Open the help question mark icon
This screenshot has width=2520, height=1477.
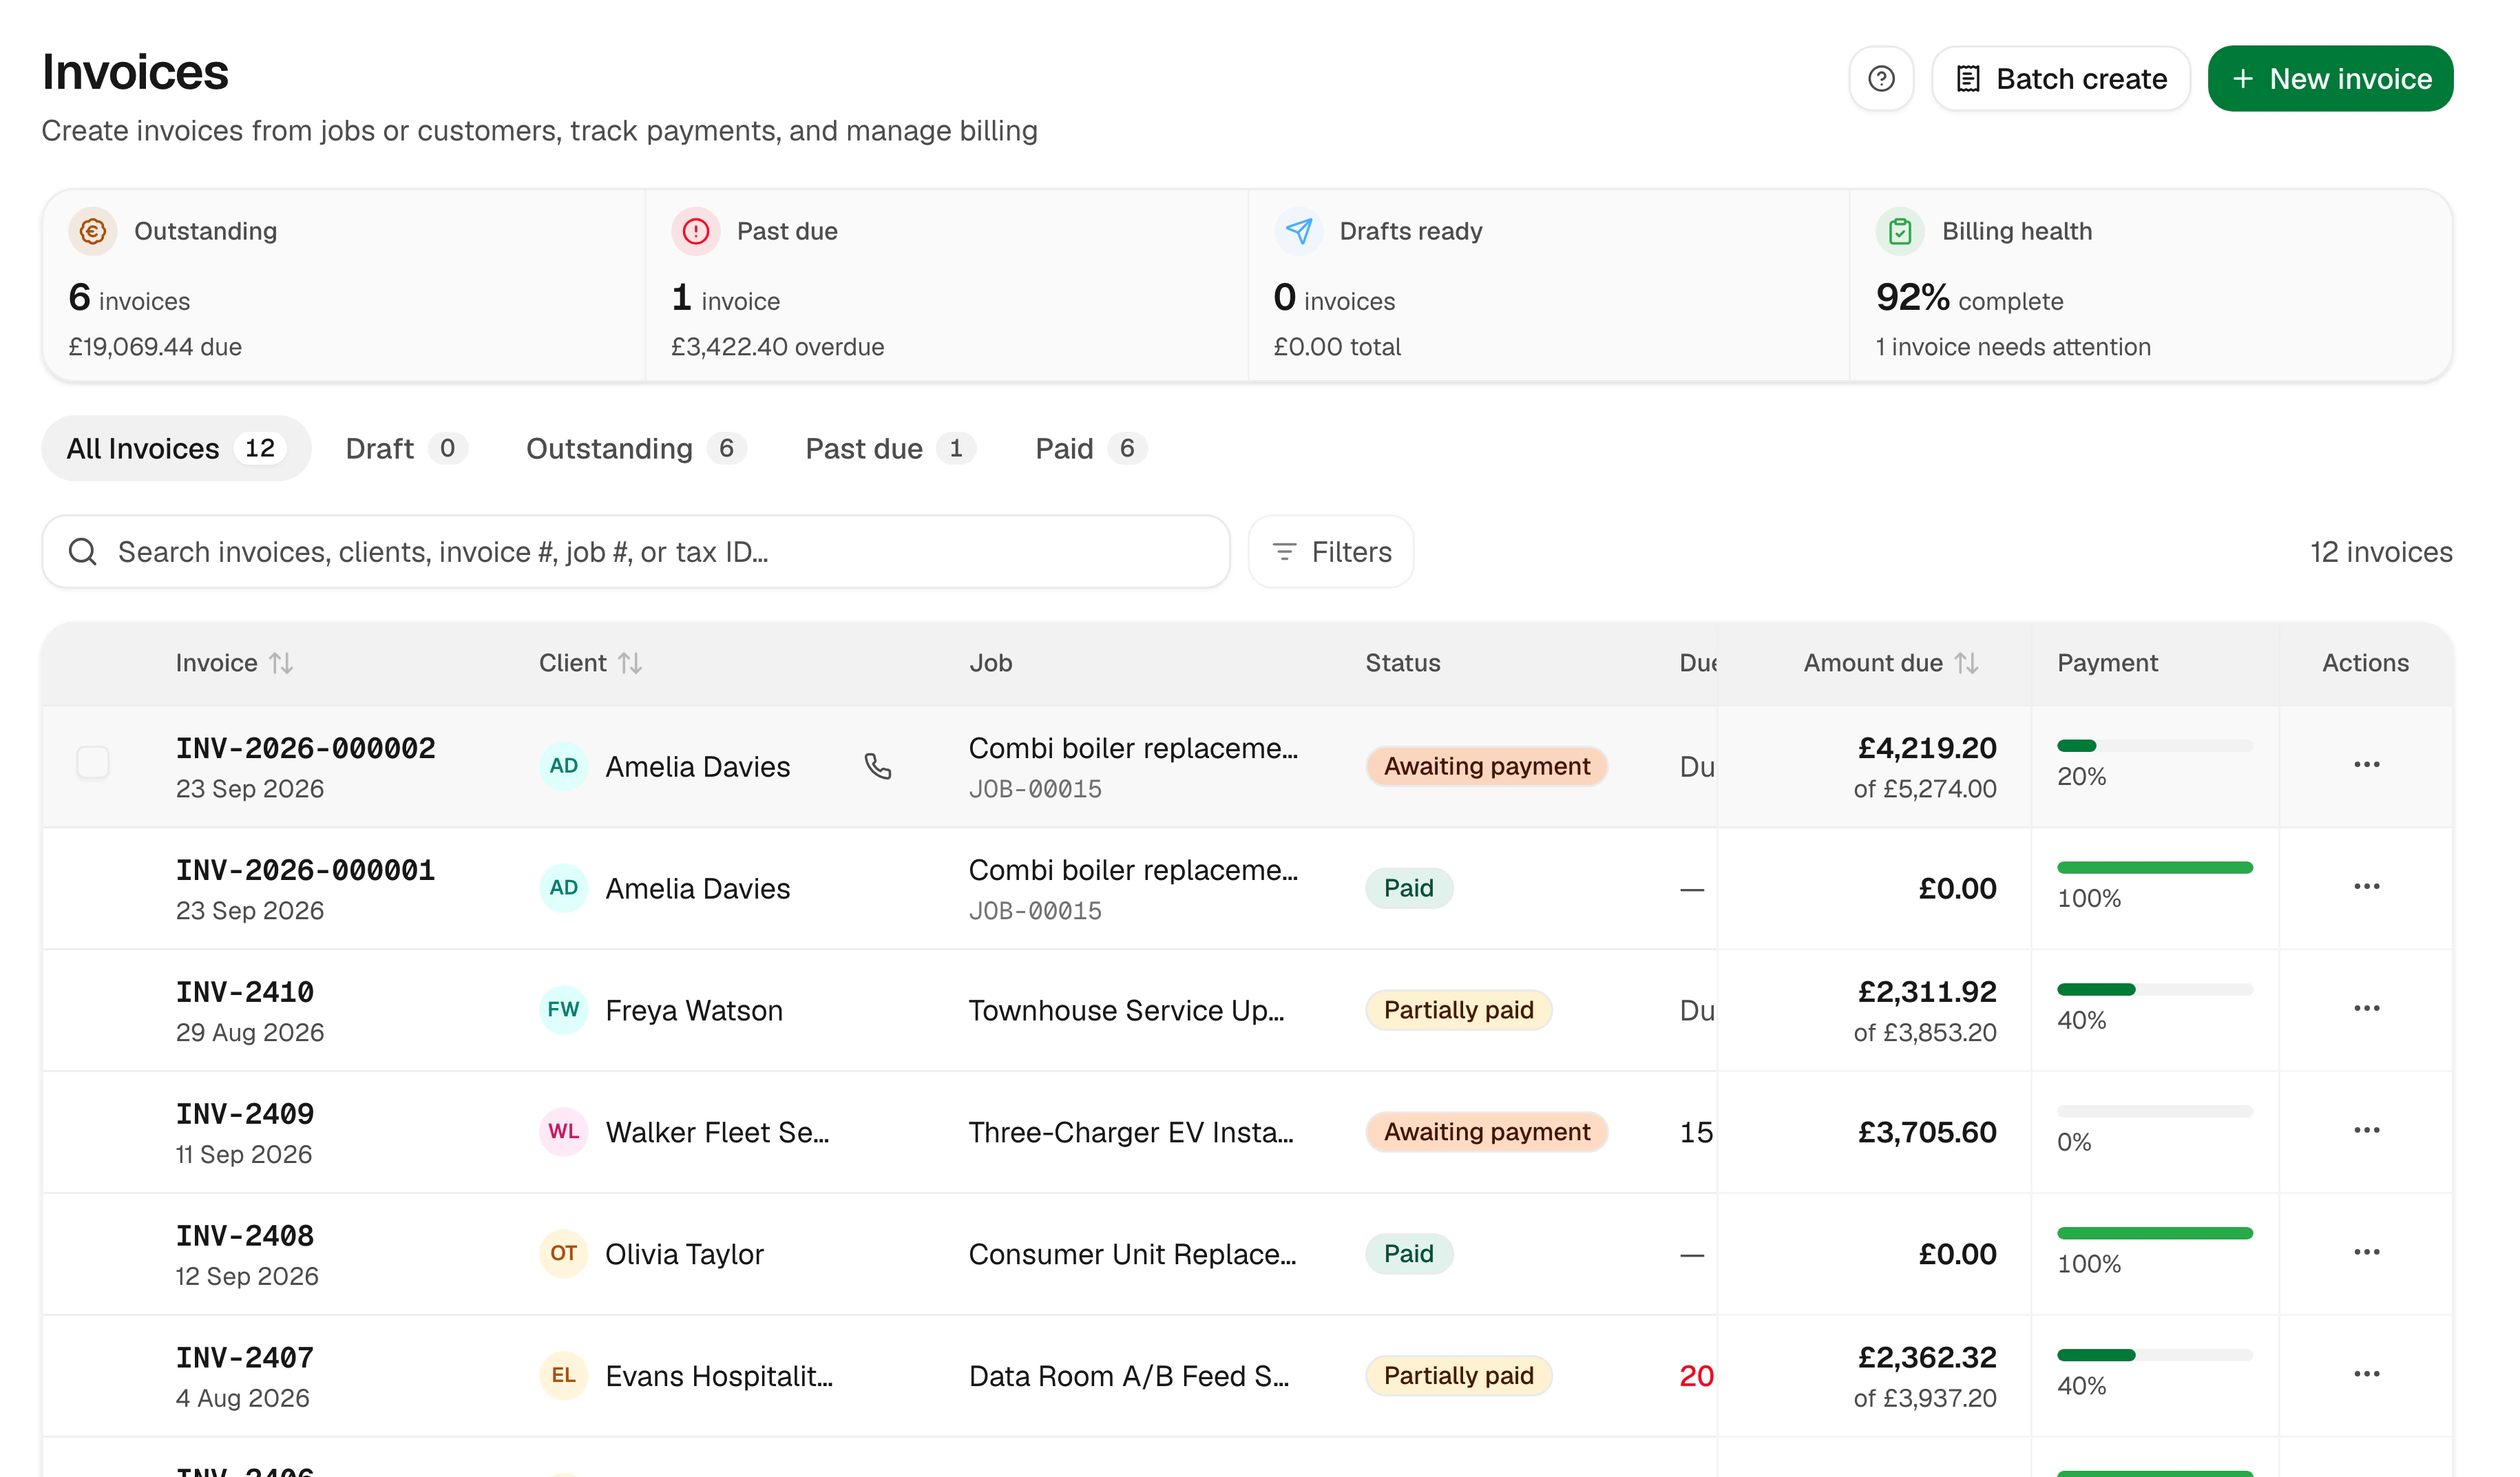[x=1881, y=79]
